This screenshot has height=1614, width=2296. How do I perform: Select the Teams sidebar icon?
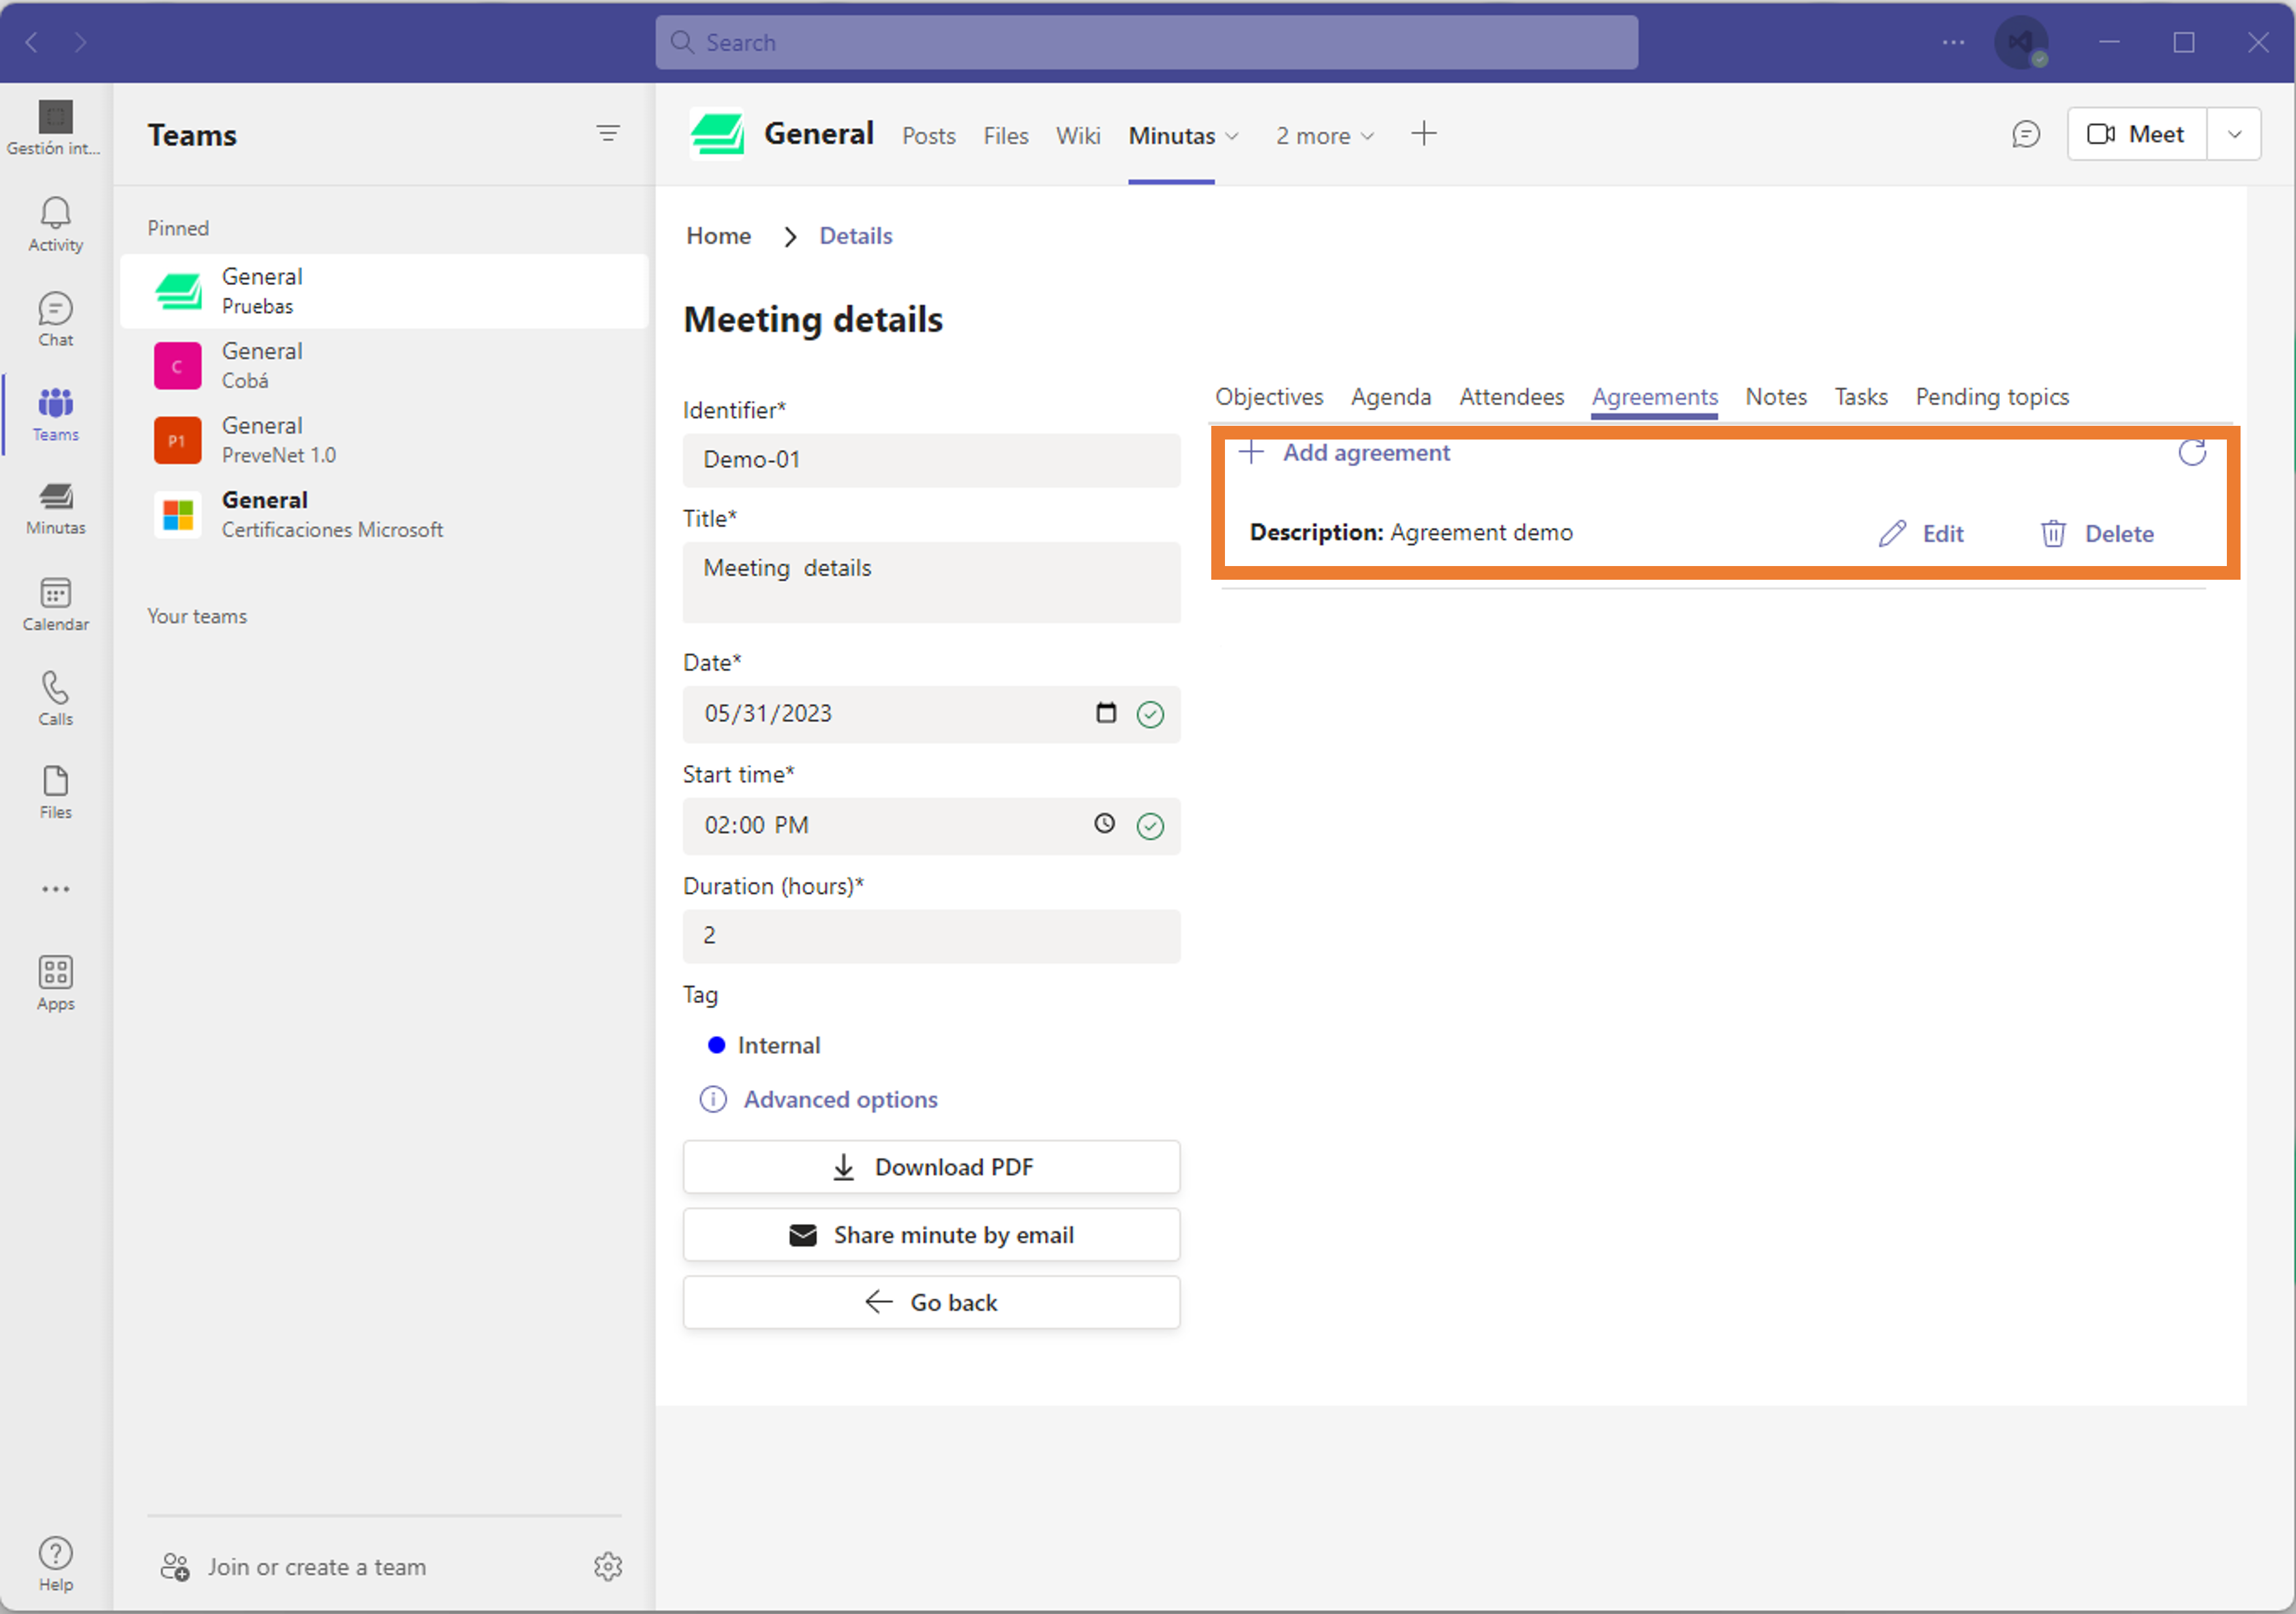[55, 414]
